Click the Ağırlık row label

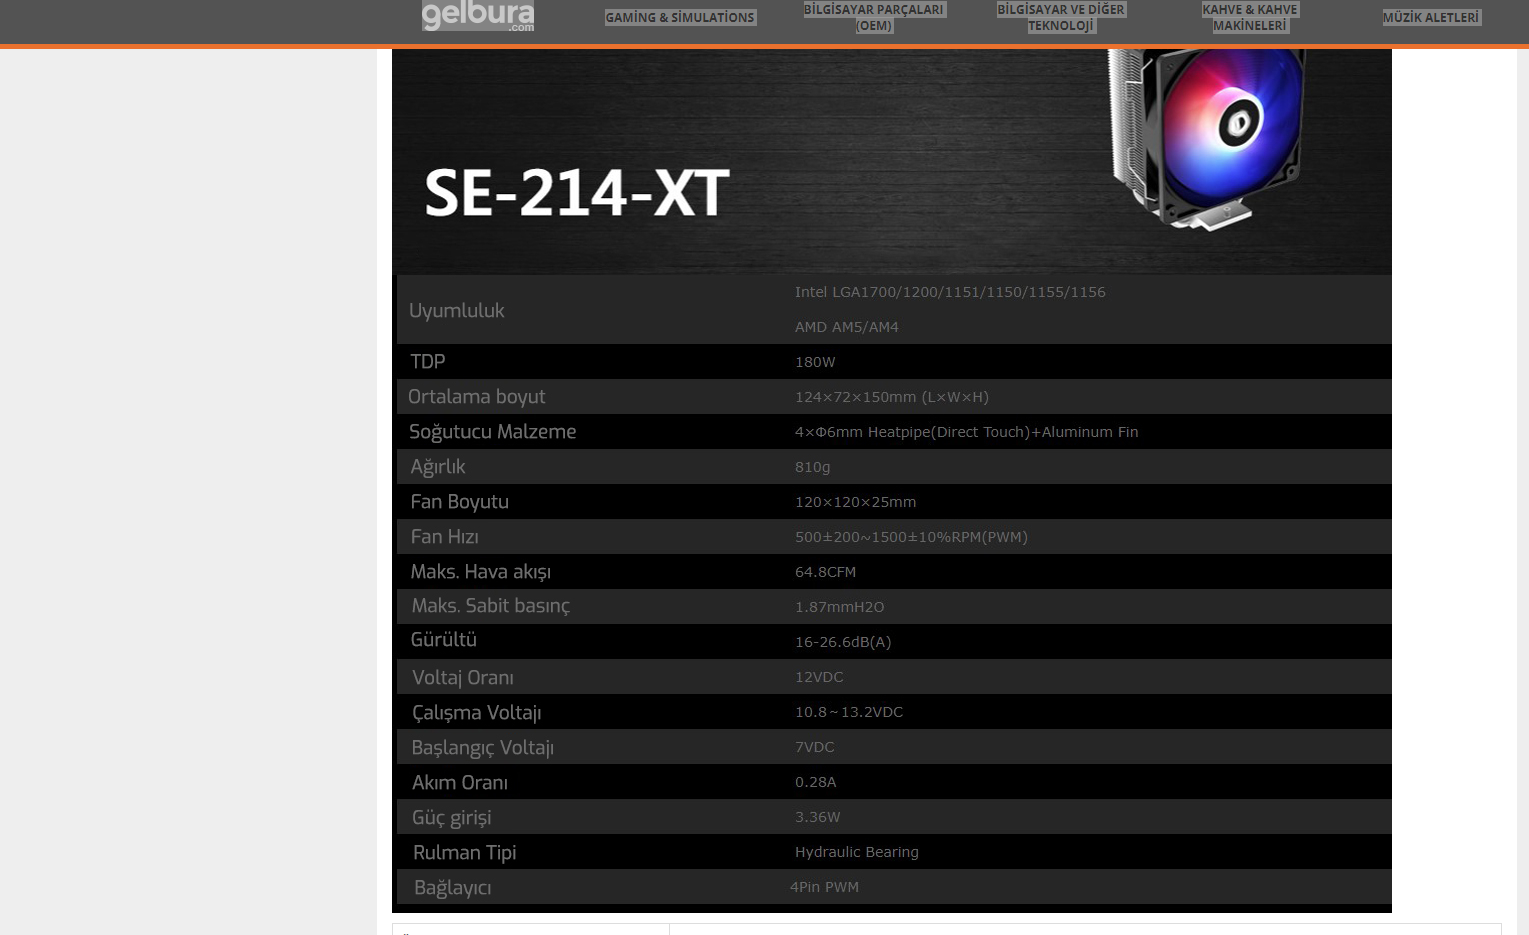coord(438,467)
